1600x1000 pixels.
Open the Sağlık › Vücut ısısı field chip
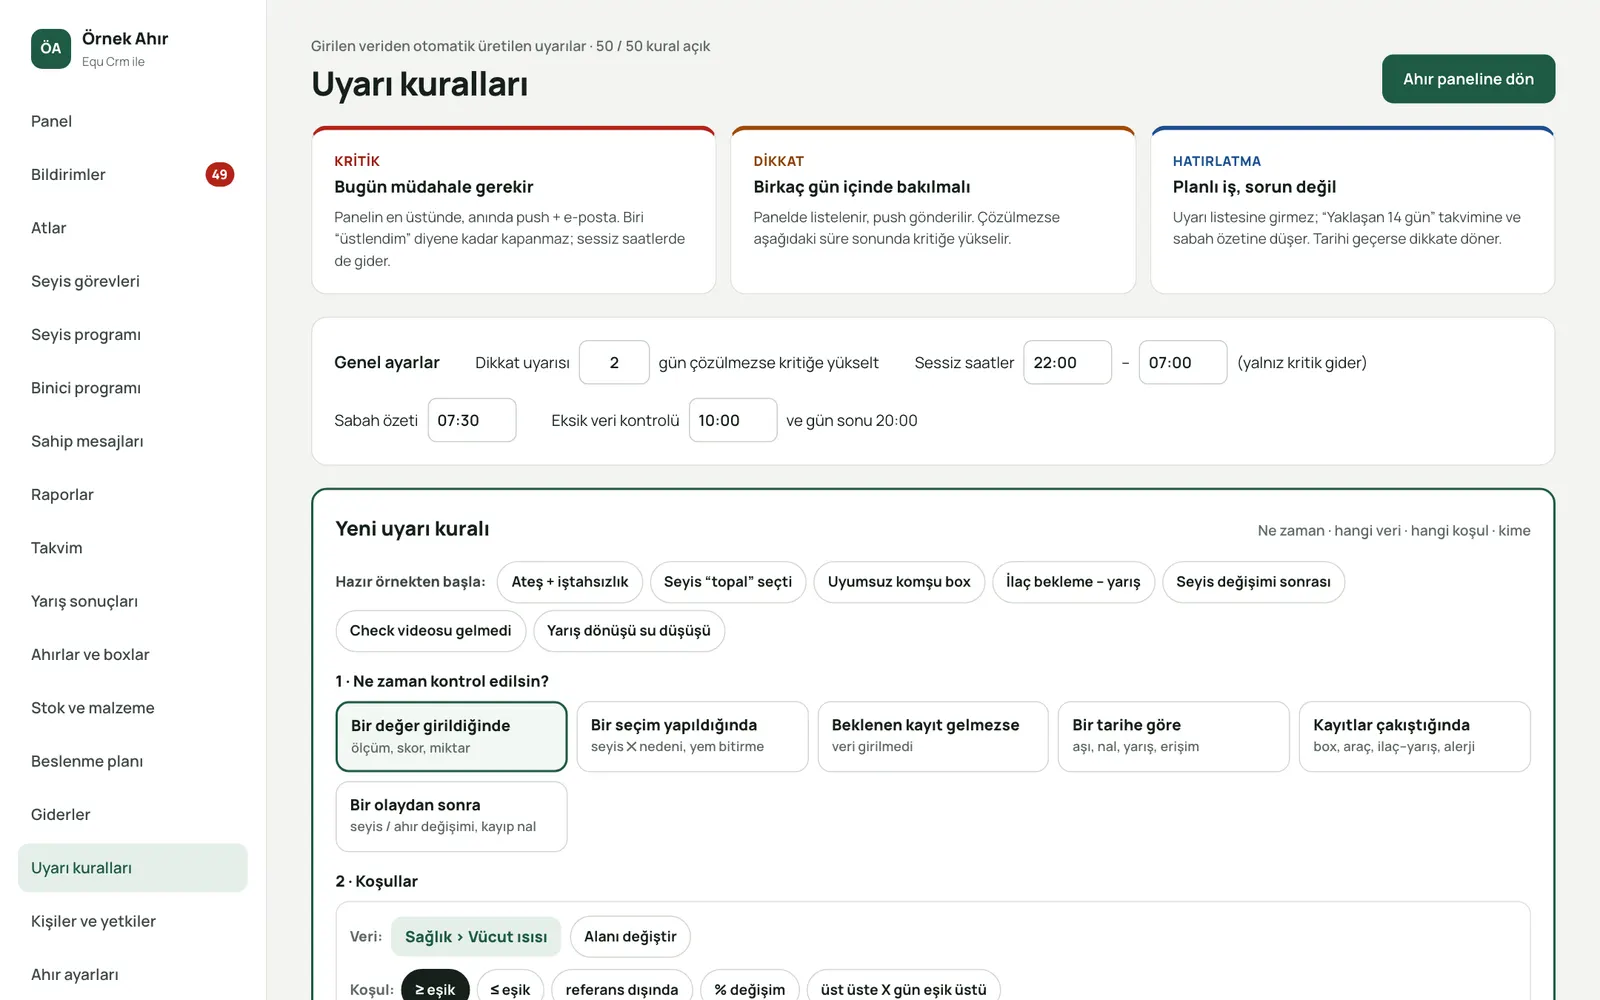click(x=476, y=937)
